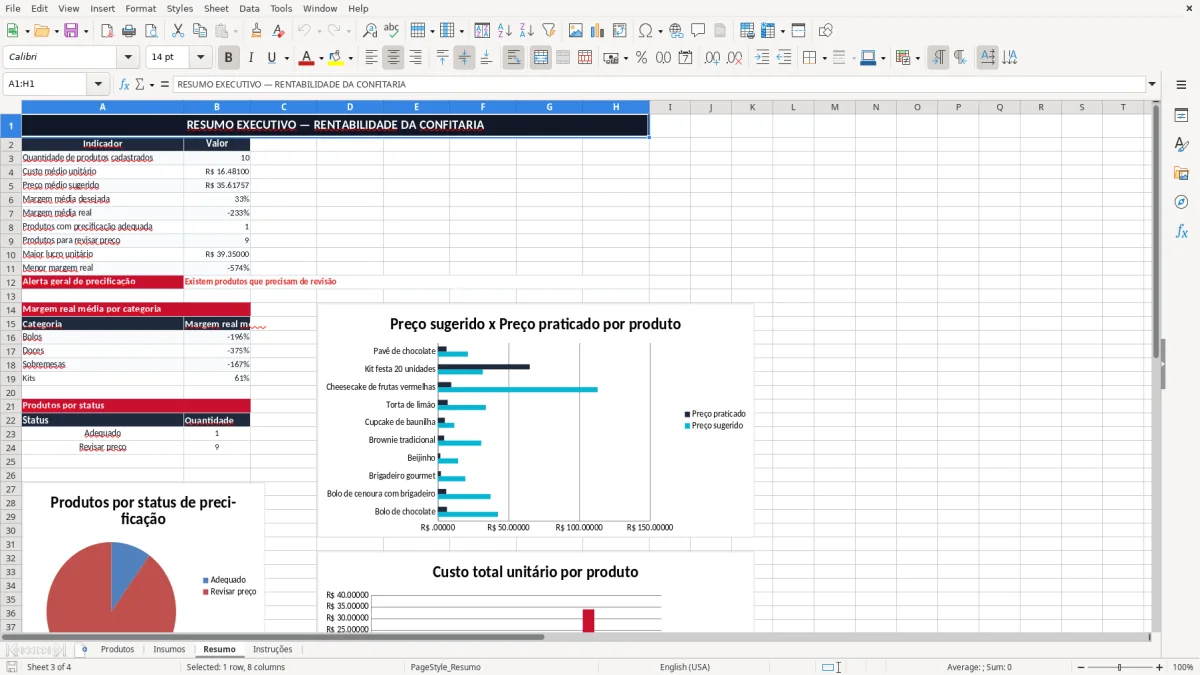Open the Data menu
The image size is (1200, 675).
pos(249,8)
